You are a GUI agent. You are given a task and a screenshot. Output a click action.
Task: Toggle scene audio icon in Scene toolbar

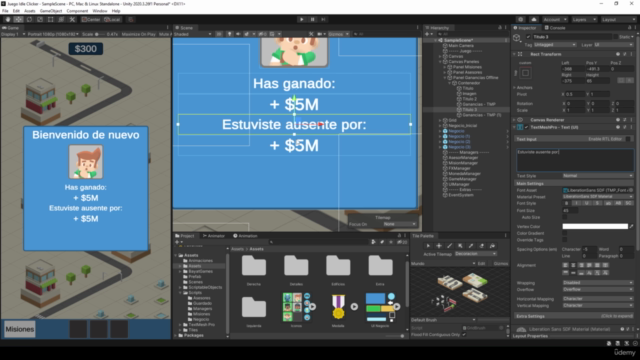click(x=238, y=34)
